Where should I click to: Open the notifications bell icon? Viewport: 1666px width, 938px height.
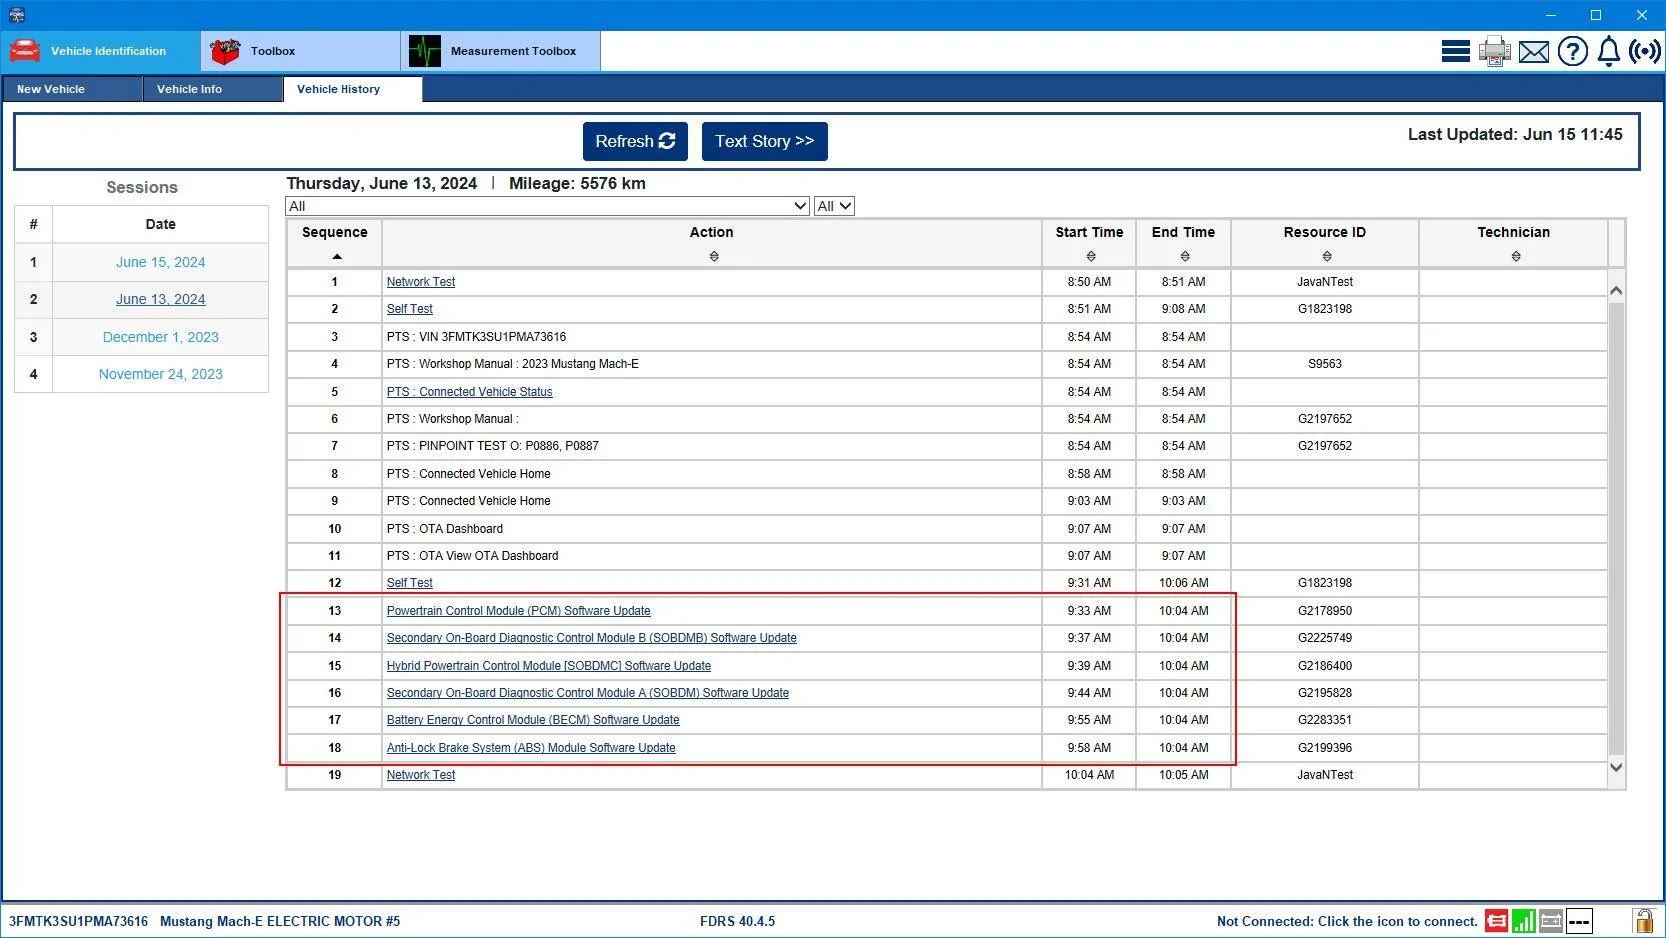1608,51
